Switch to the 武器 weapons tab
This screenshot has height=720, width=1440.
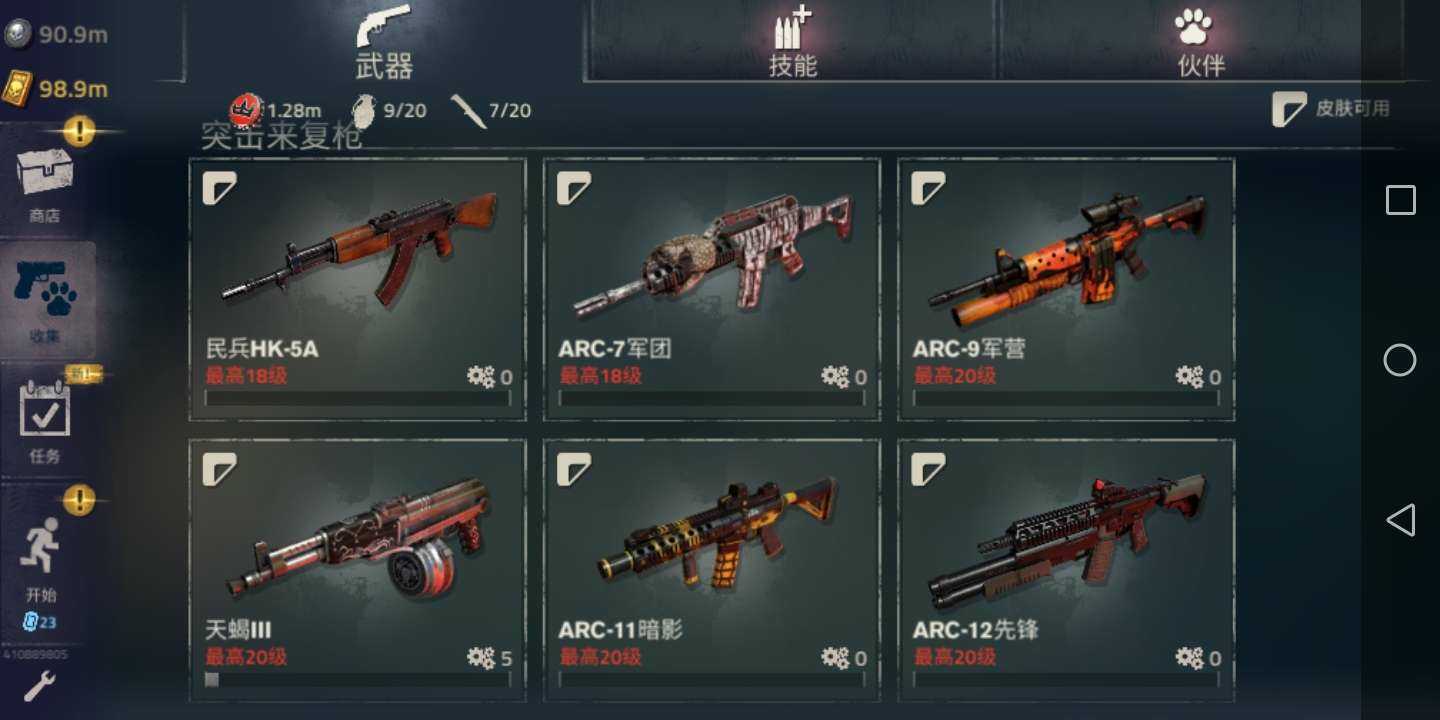click(384, 42)
